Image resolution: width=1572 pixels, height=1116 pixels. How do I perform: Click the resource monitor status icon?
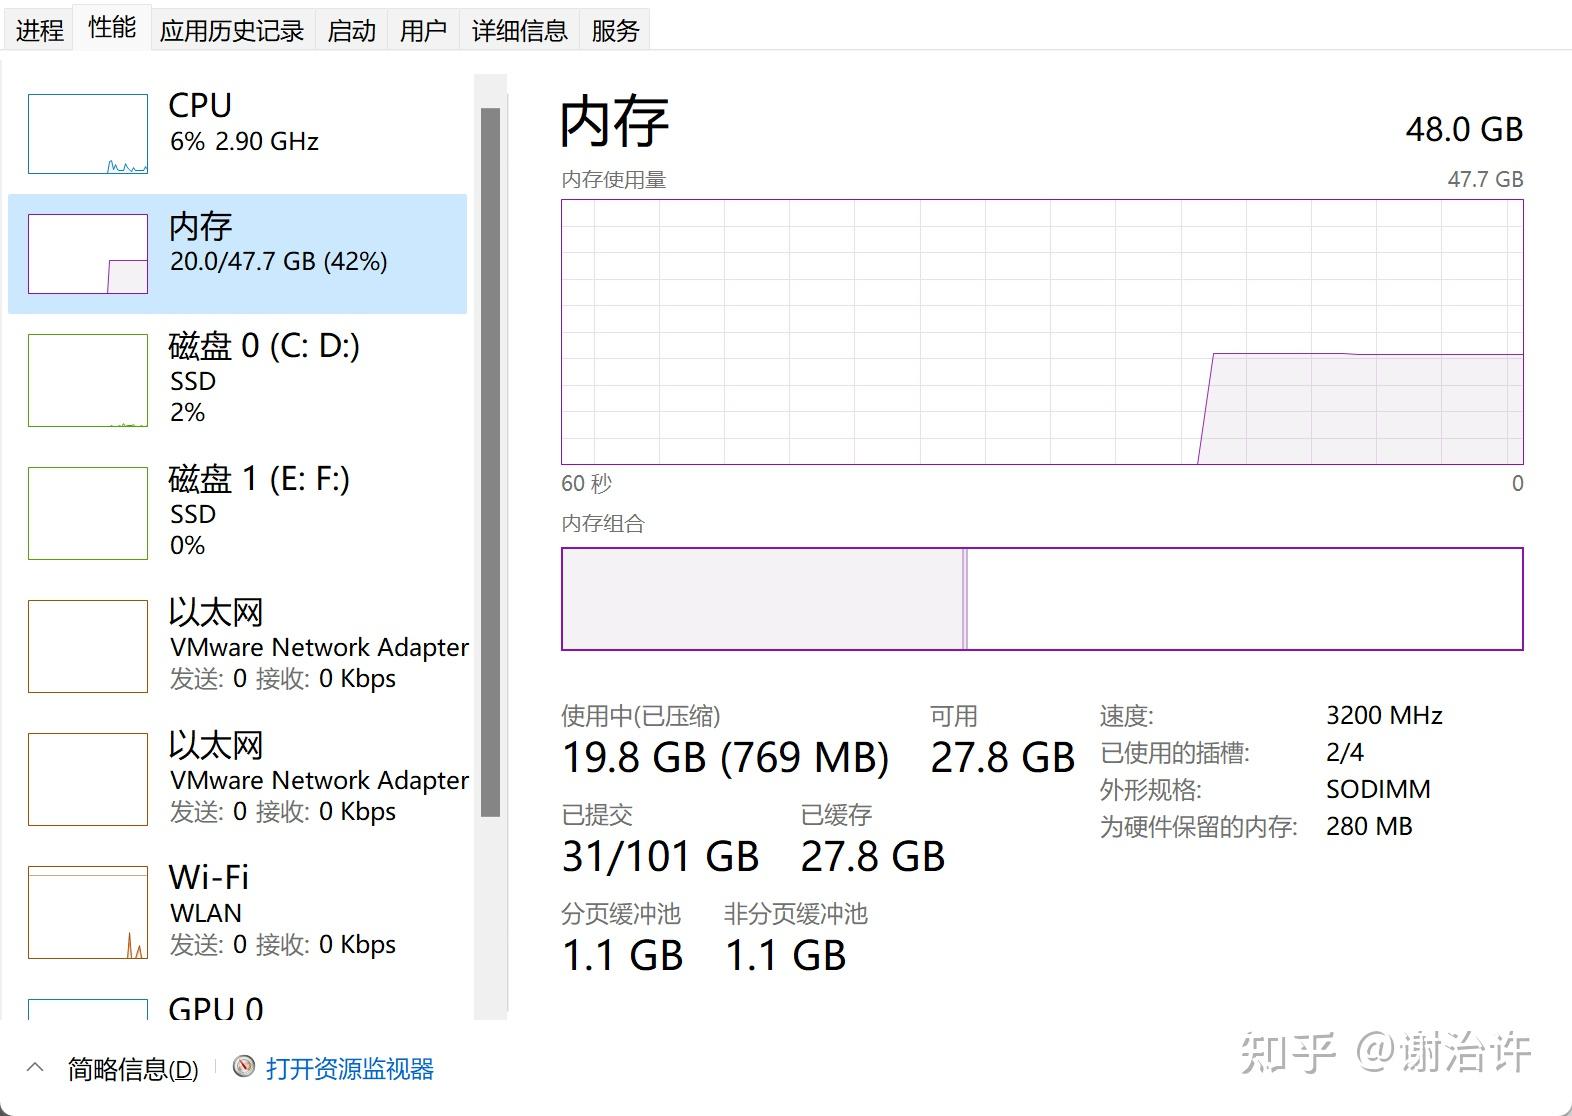click(x=241, y=1069)
